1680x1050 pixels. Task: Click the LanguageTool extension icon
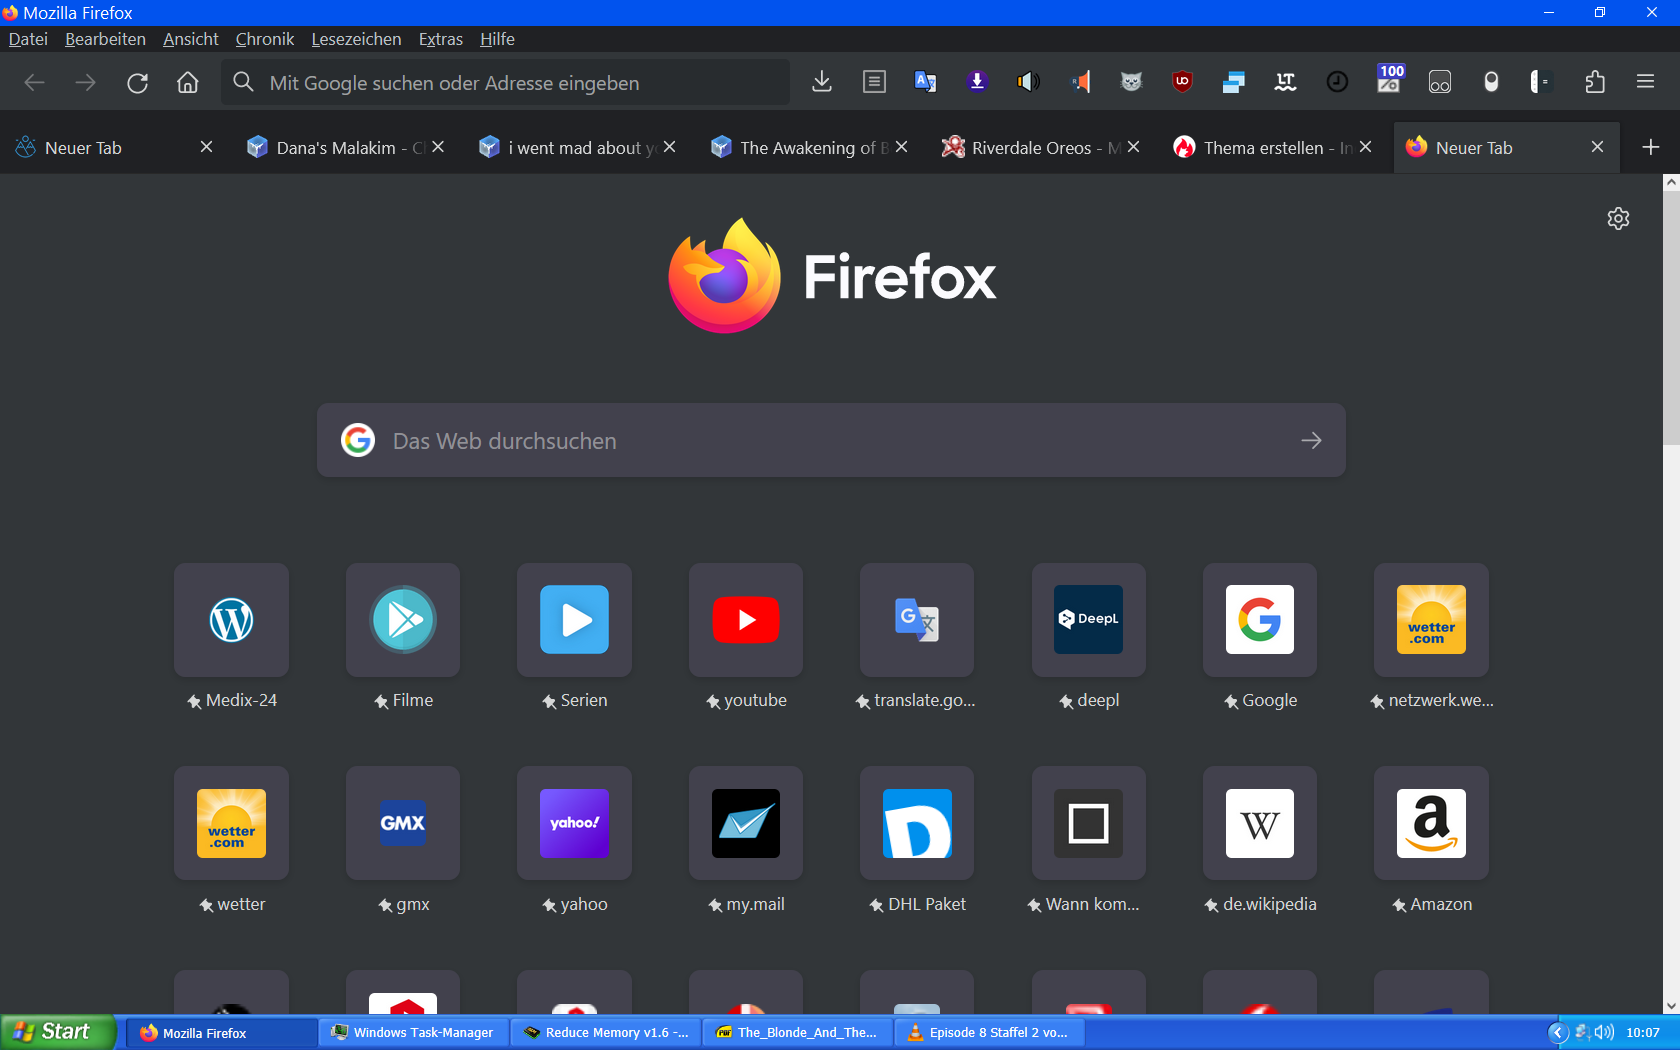tap(1285, 82)
